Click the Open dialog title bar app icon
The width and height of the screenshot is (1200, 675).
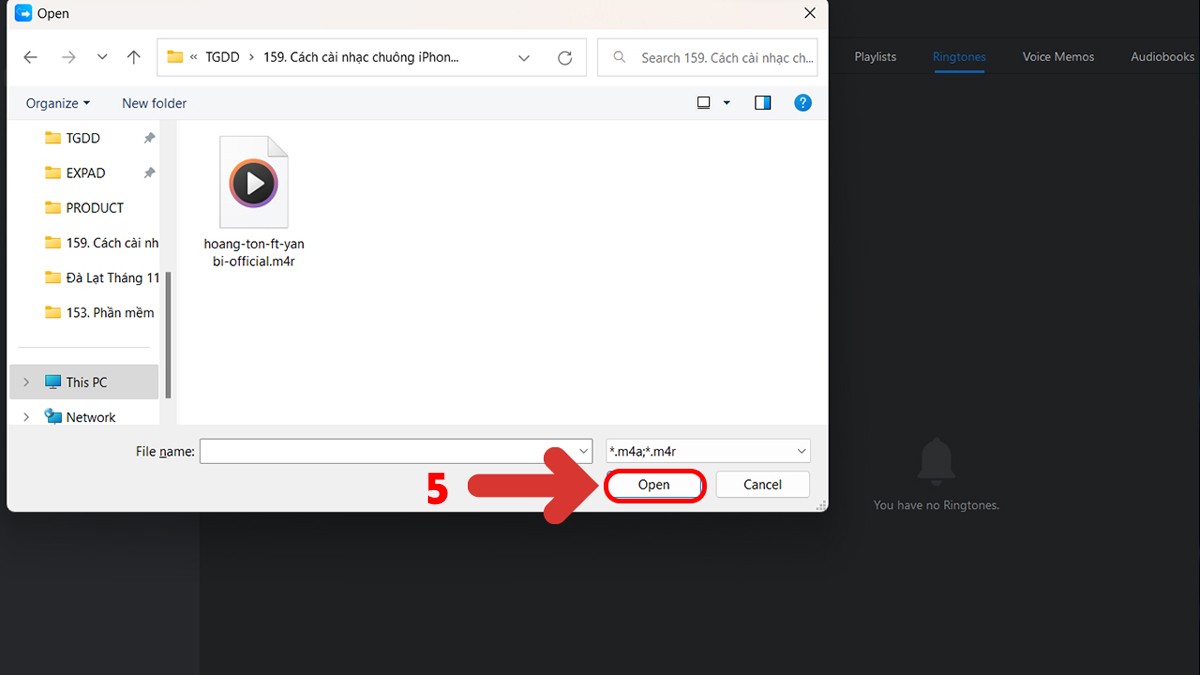coord(24,14)
